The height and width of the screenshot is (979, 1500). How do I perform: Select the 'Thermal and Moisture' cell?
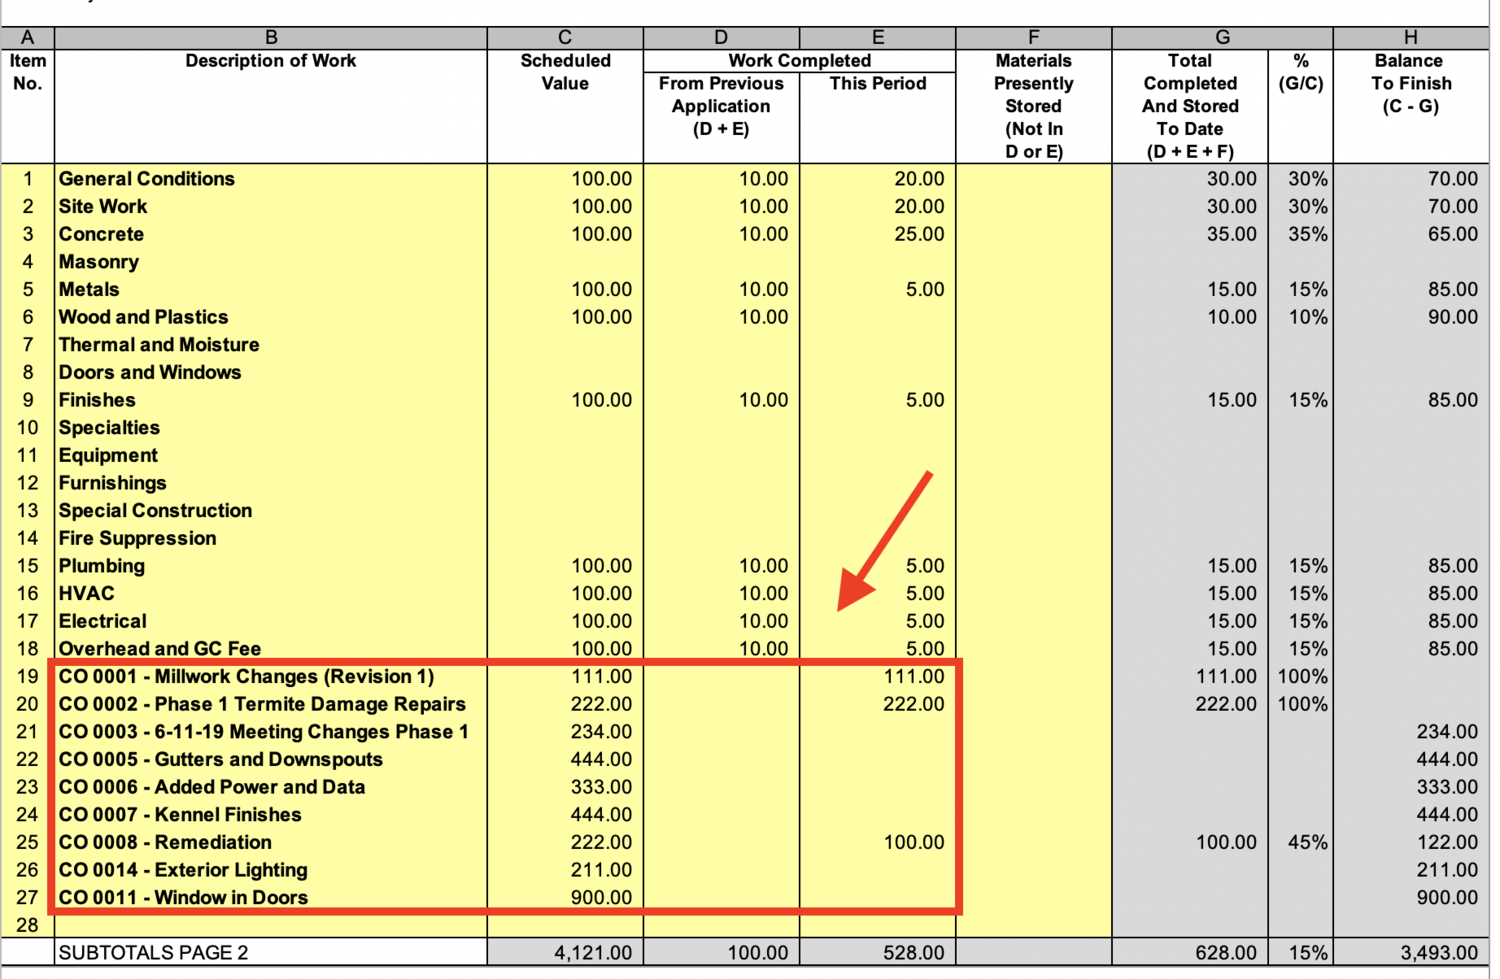coord(271,345)
